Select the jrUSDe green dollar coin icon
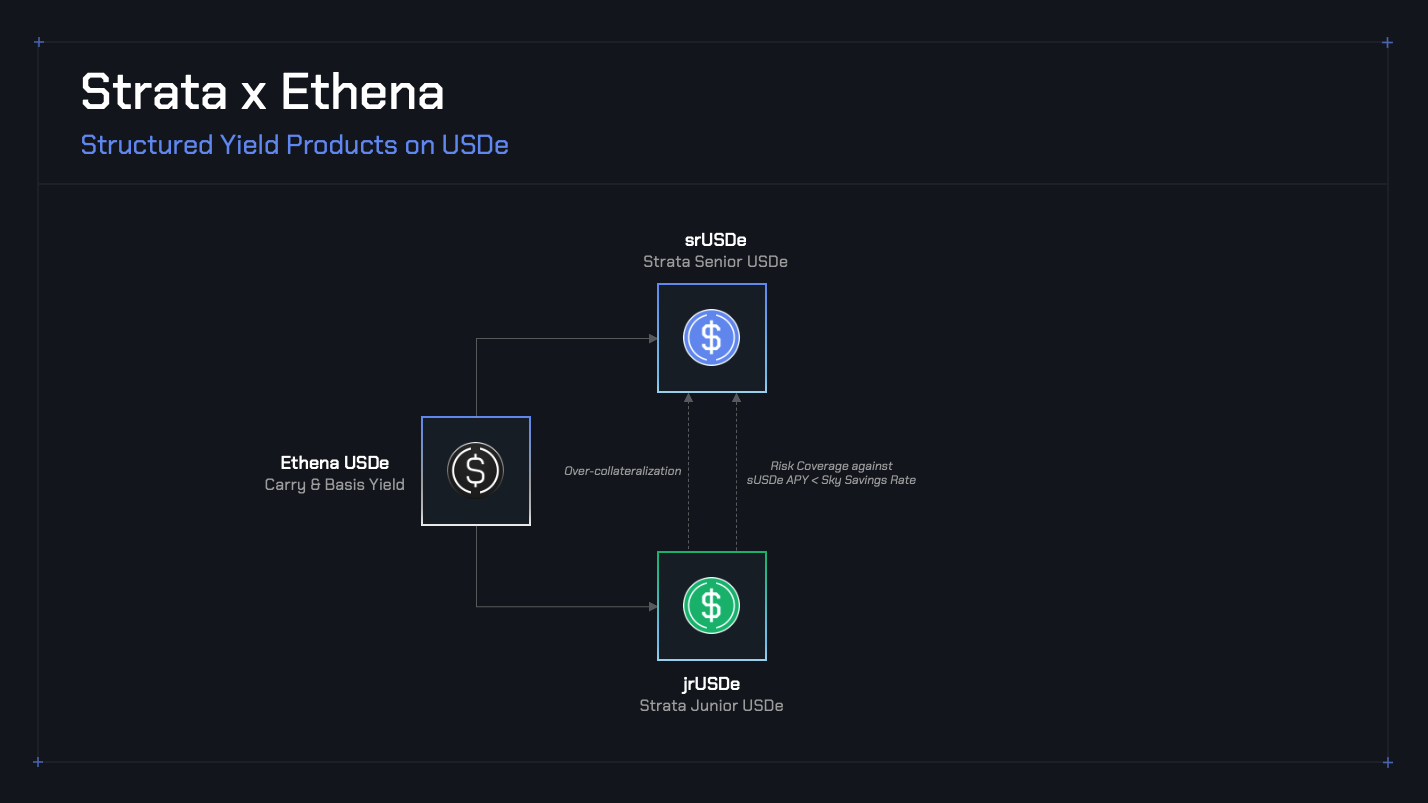 (711, 605)
